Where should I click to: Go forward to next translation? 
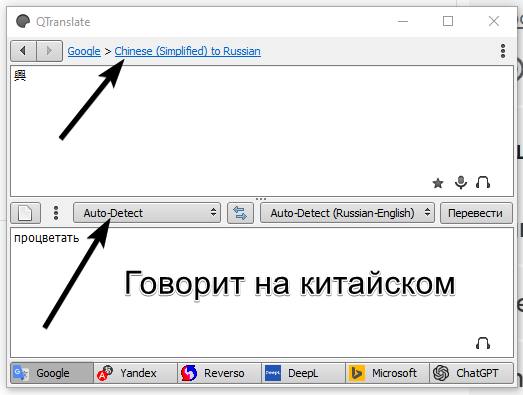pos(49,51)
